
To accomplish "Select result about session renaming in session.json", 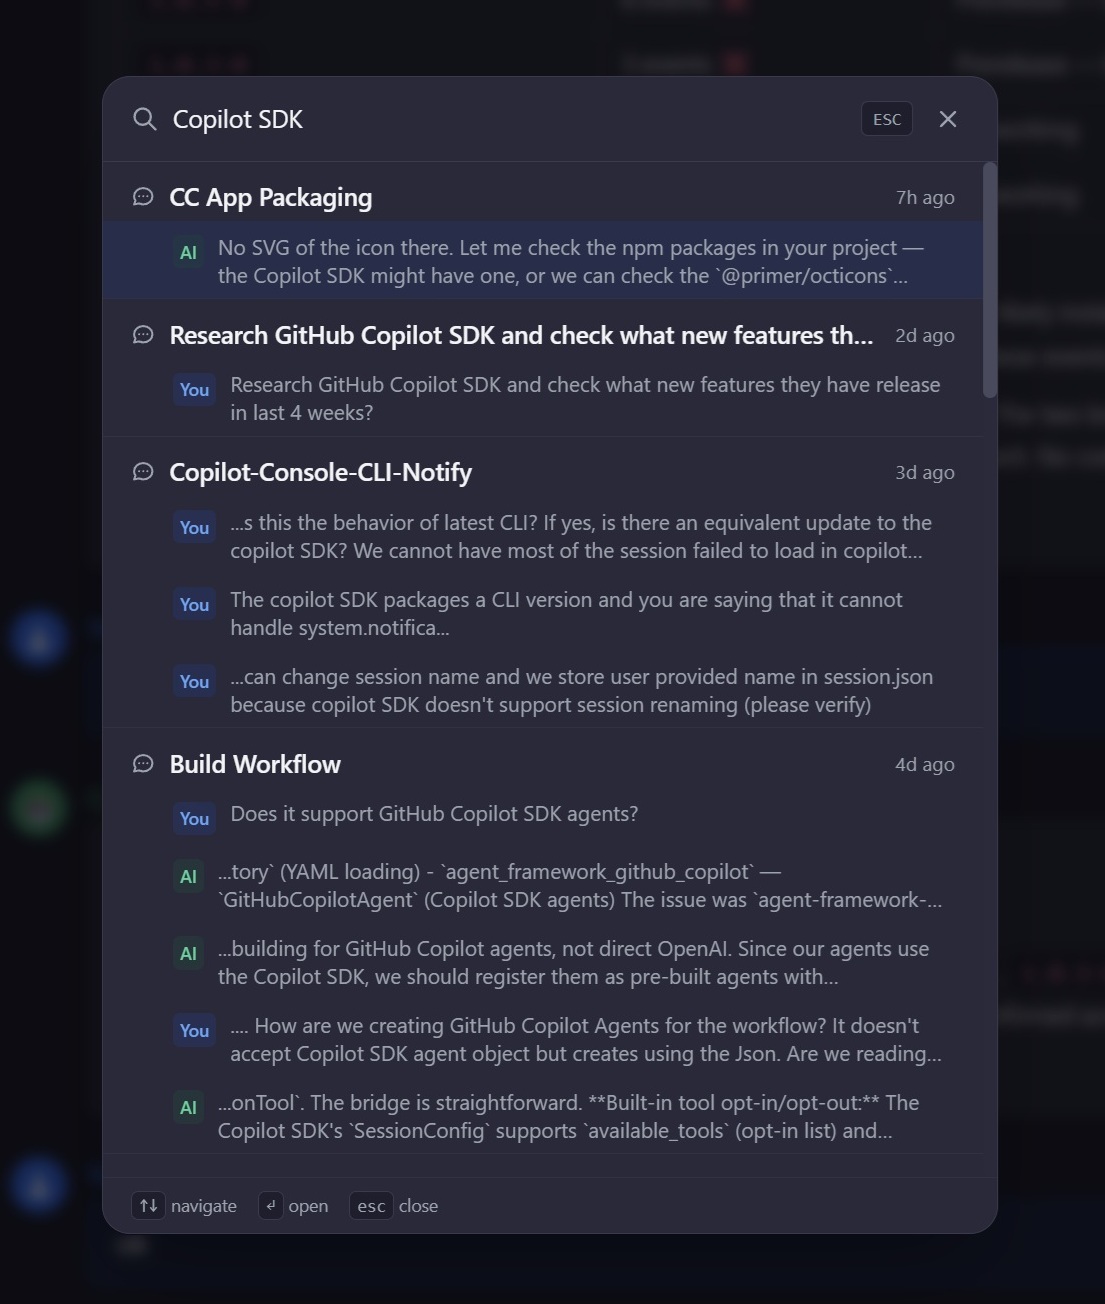I will [580, 691].
